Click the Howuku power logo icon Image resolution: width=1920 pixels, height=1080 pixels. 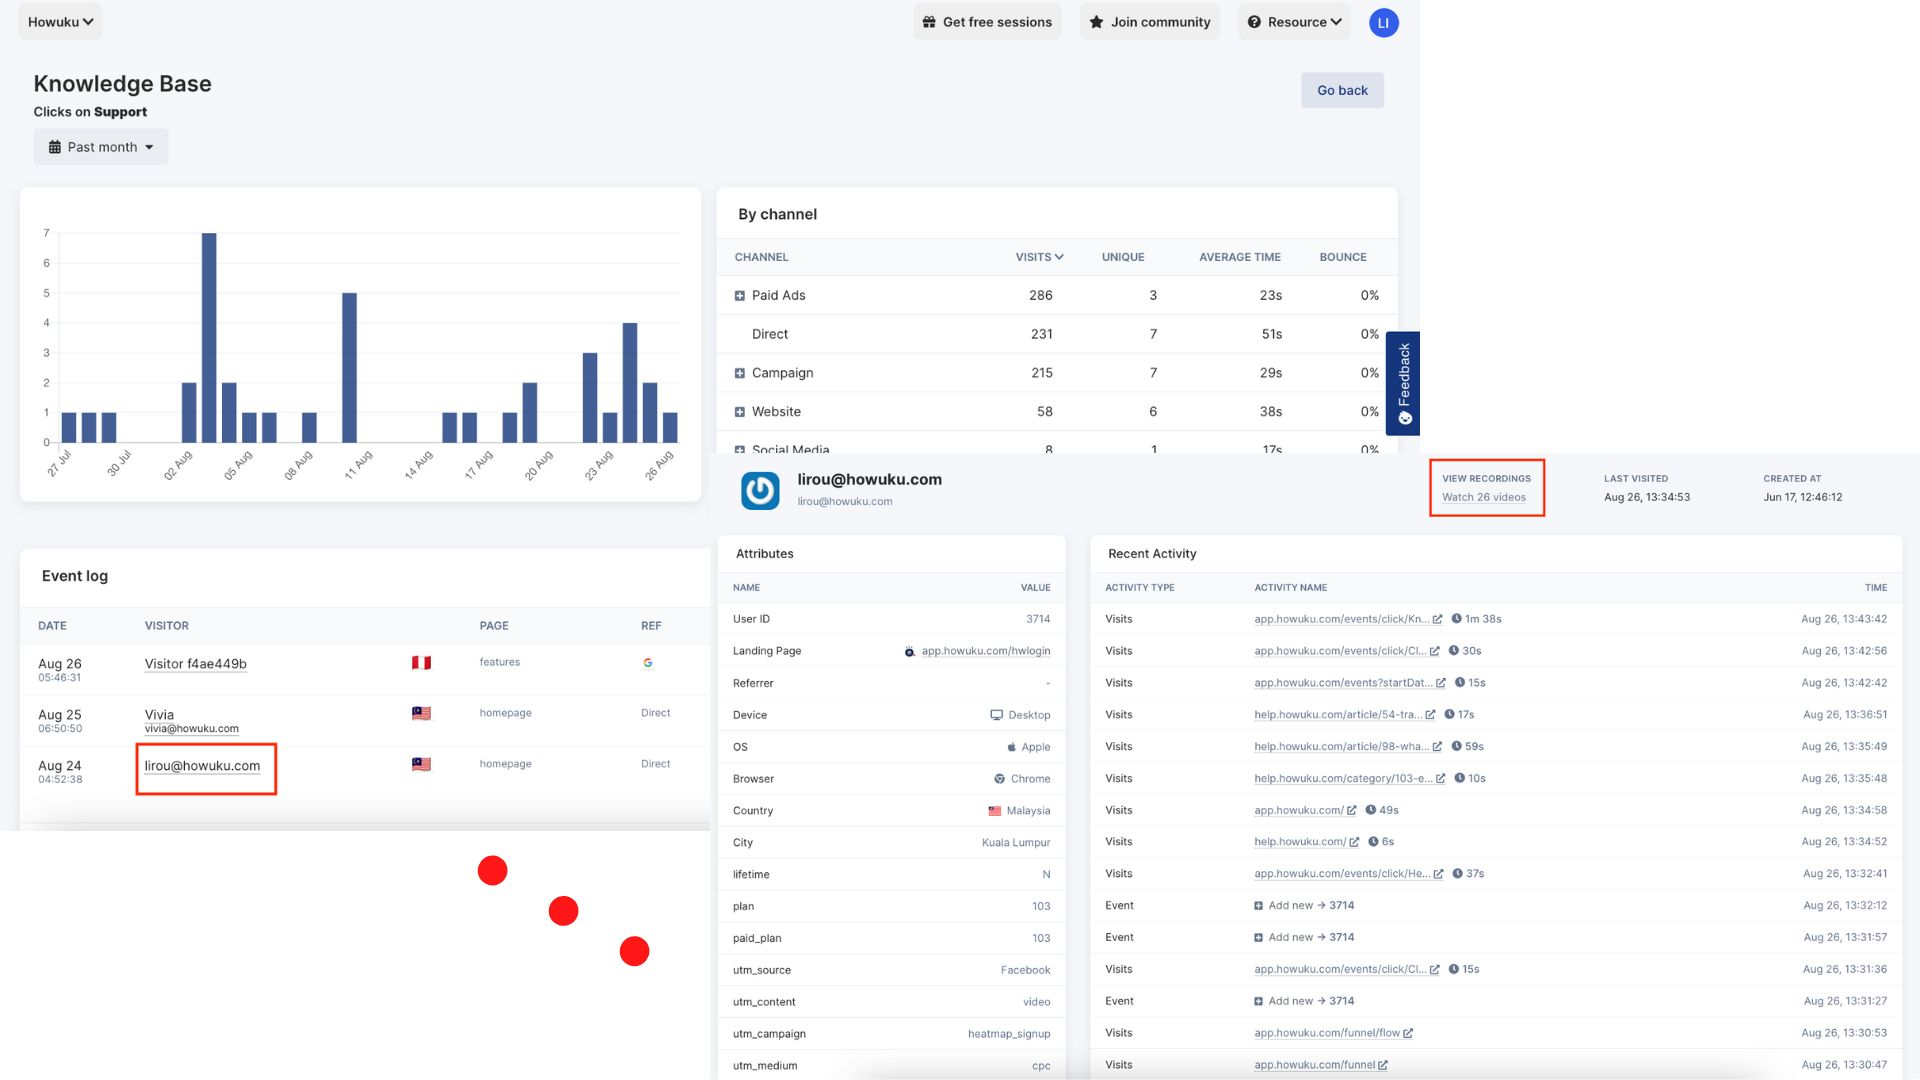tap(760, 490)
